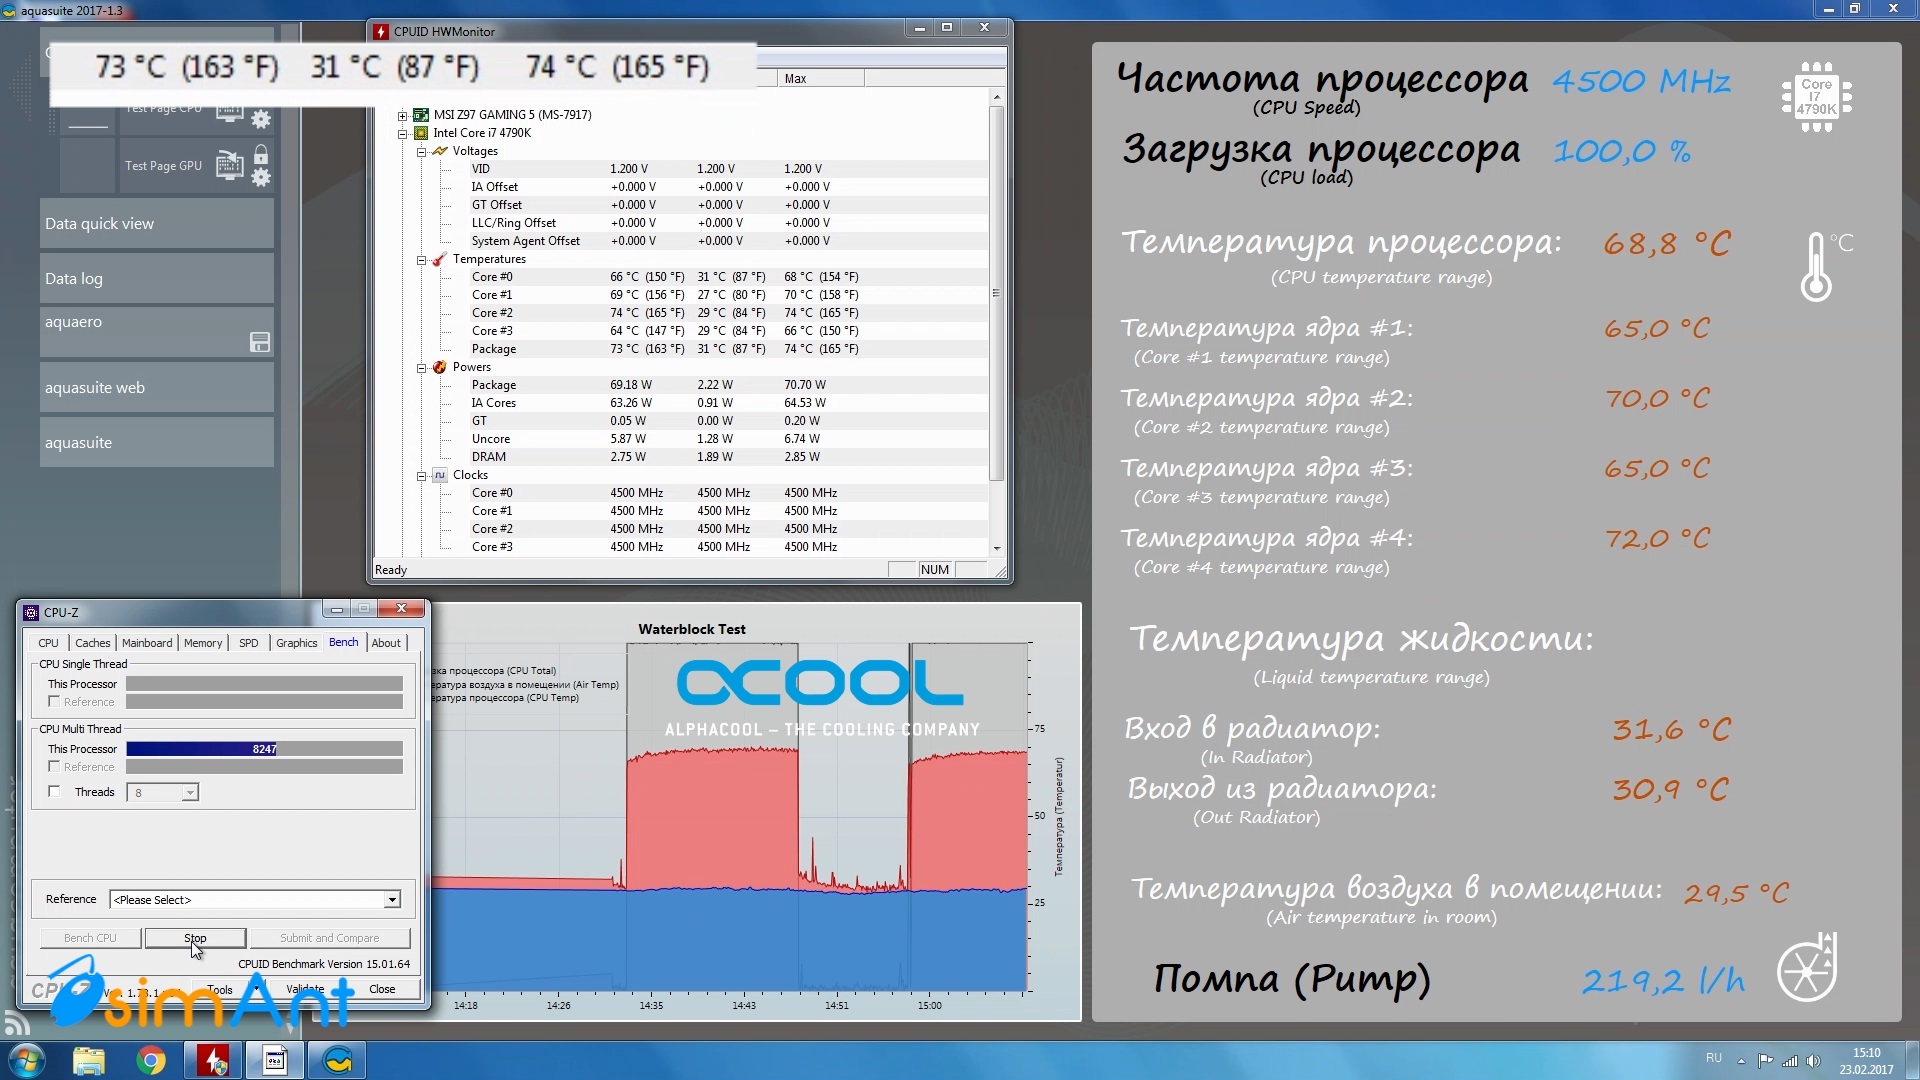Viewport: 1920px width, 1080px height.
Task: Open settings gear for Test Page CPU
Action: coord(261,120)
